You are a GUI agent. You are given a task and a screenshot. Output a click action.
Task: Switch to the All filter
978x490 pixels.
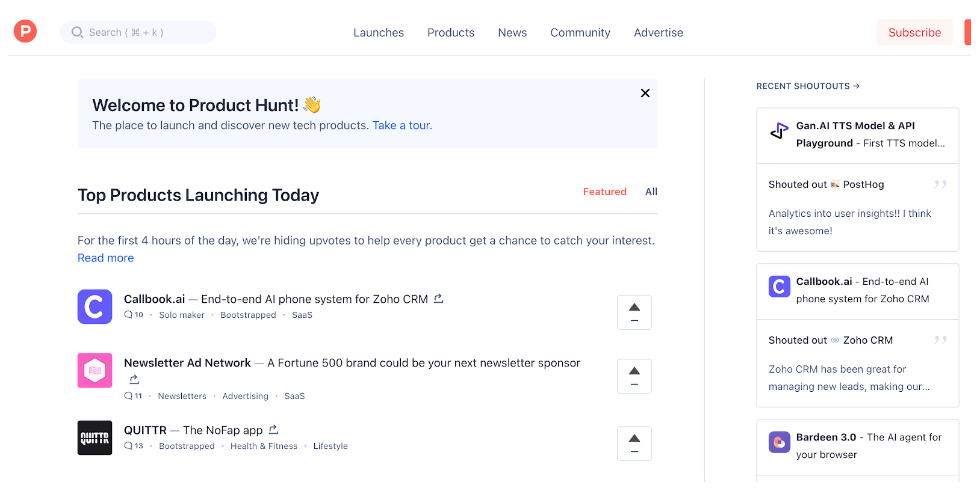[x=651, y=191]
